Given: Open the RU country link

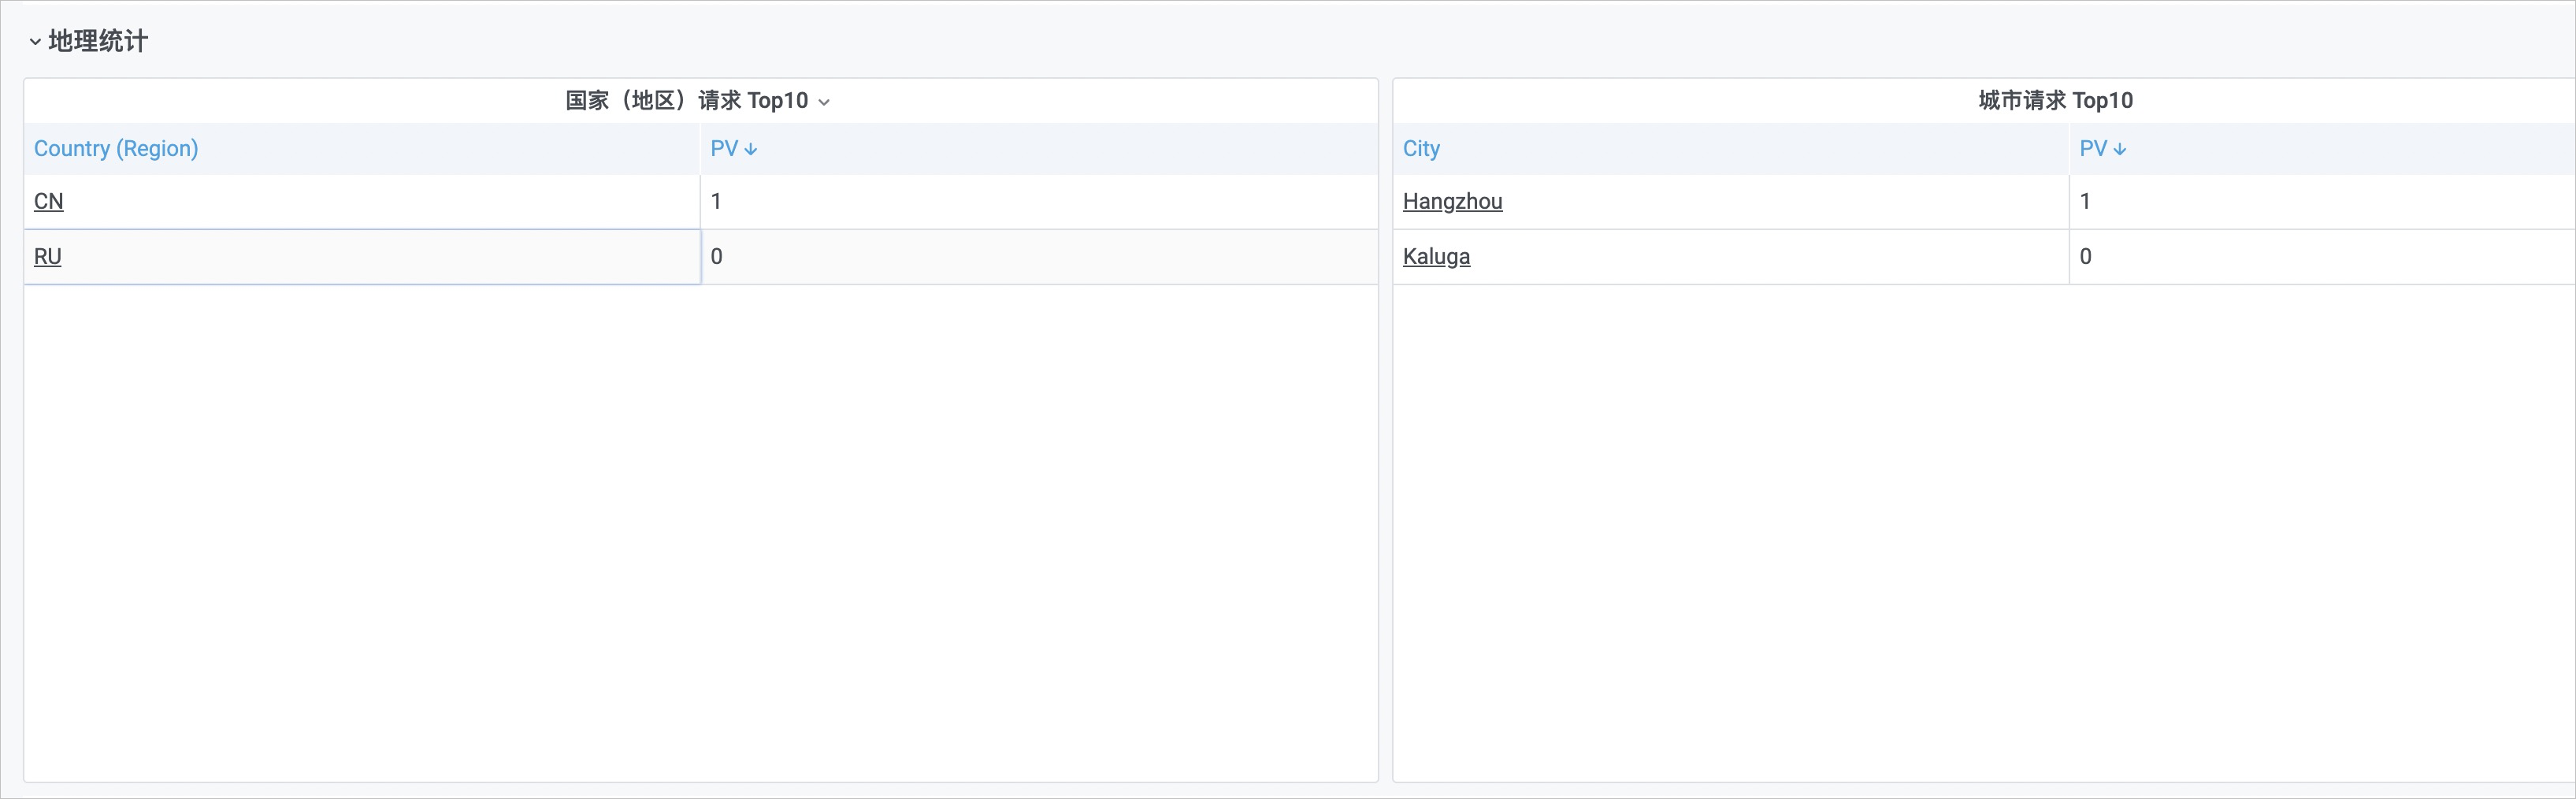Looking at the screenshot, I should coord(48,256).
